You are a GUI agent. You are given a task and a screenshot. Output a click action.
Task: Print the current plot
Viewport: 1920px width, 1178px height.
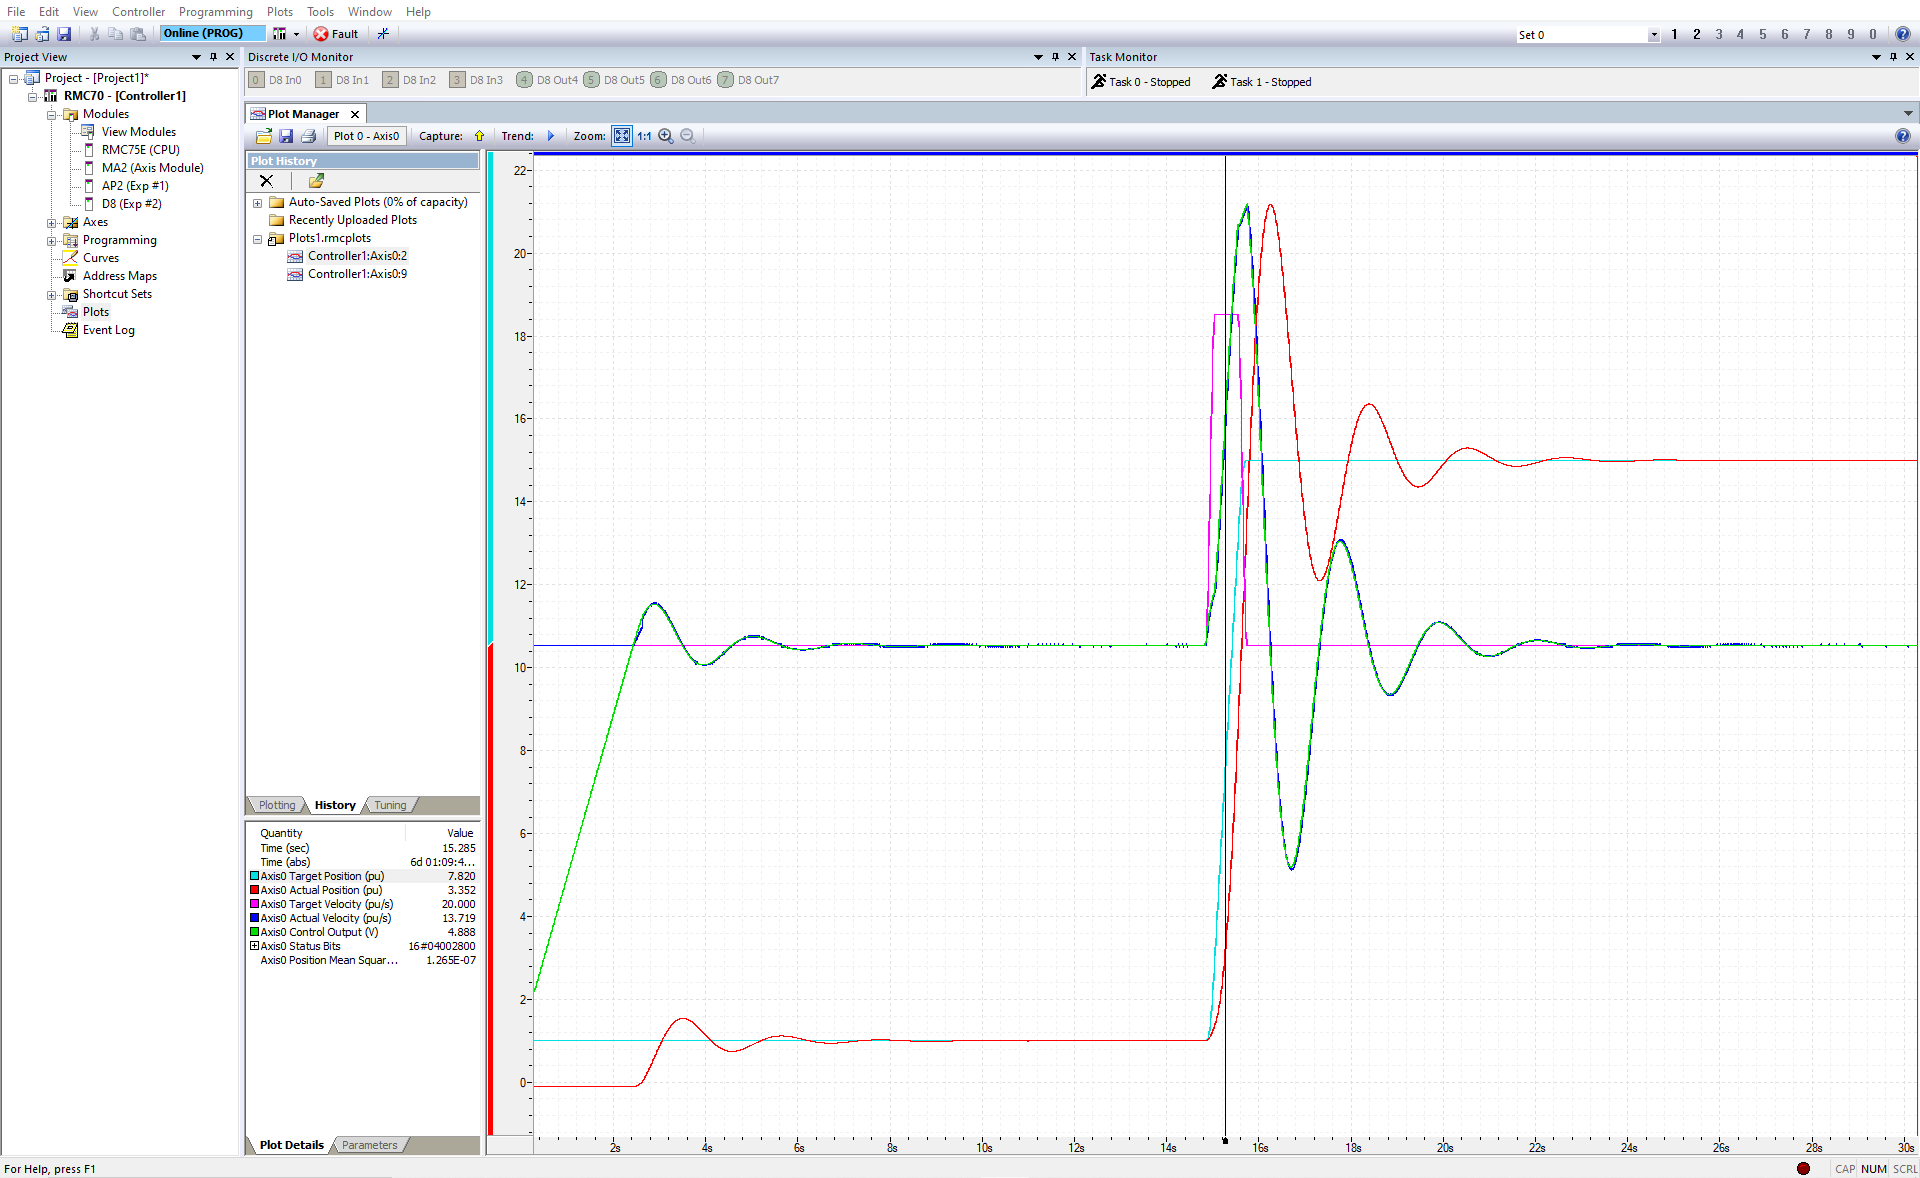(308, 136)
